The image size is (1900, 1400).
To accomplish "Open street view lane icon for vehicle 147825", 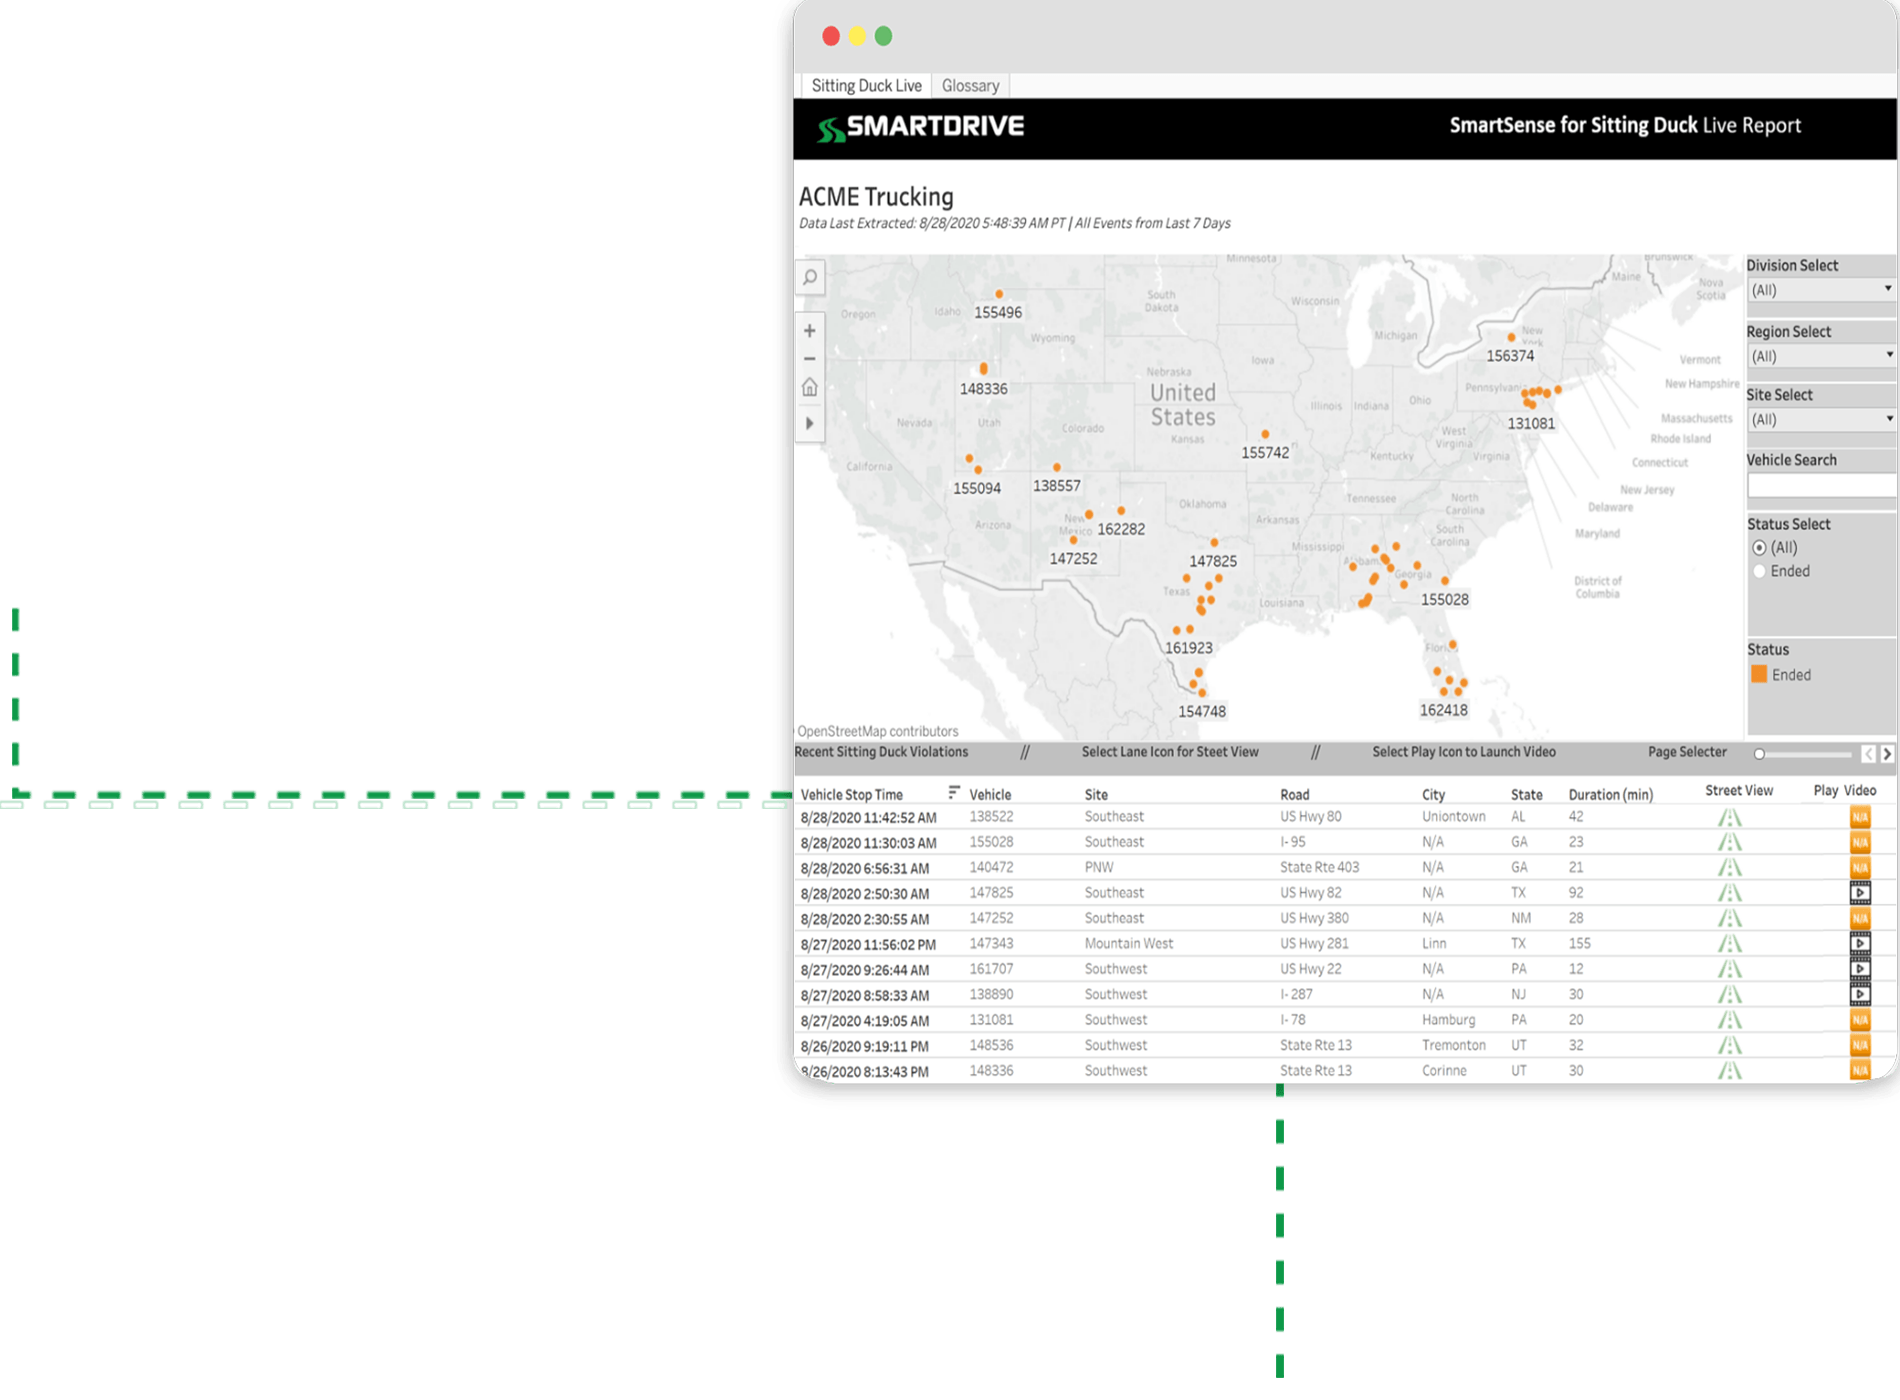I will [x=1729, y=894].
